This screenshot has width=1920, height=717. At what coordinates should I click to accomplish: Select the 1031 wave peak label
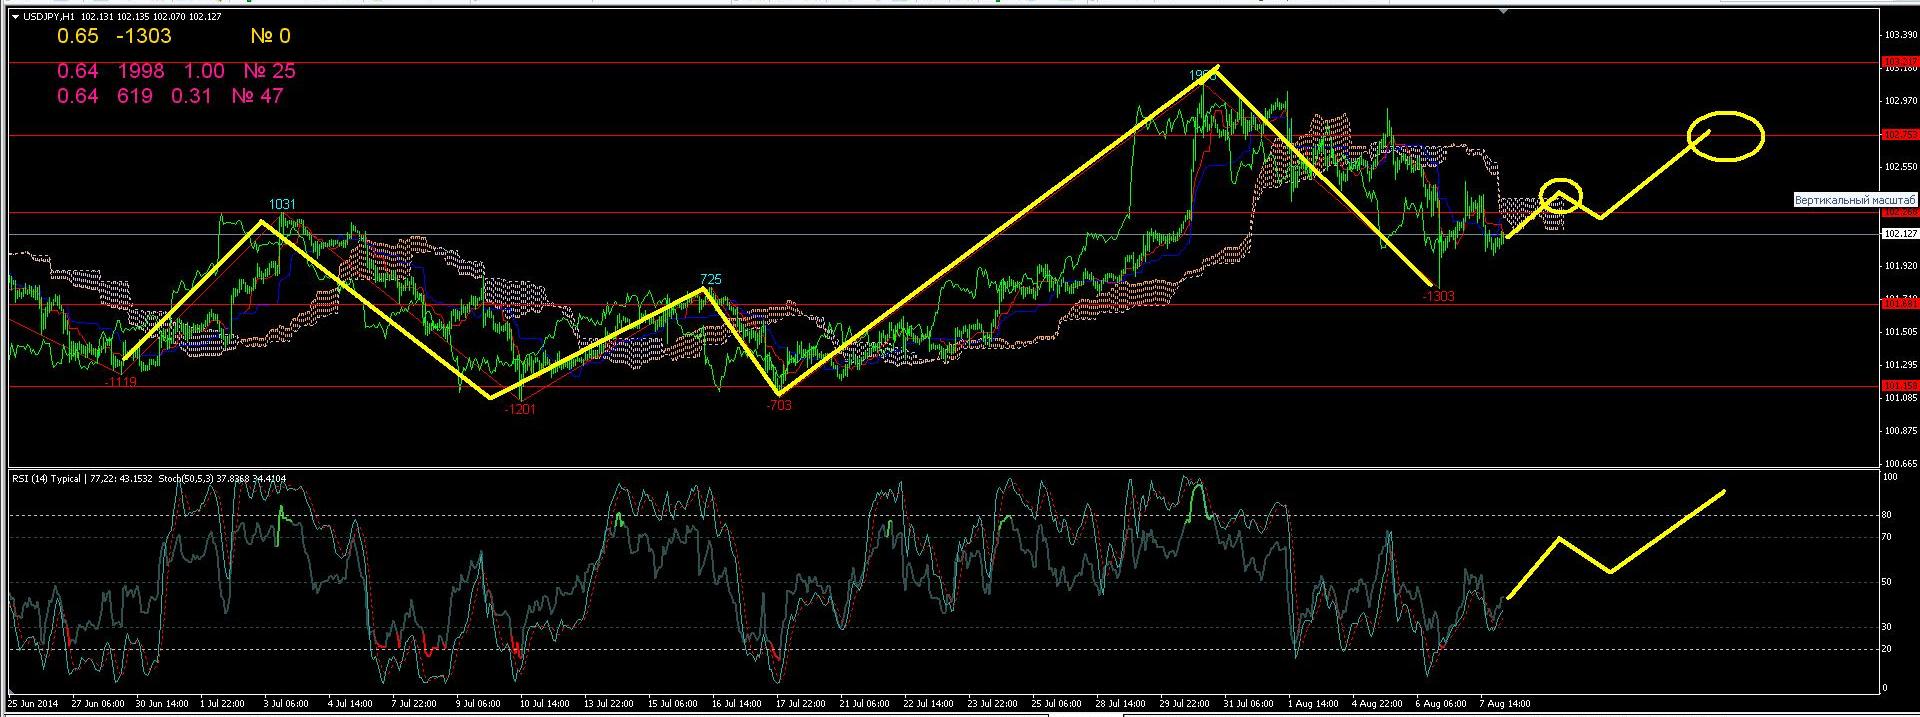coord(282,204)
